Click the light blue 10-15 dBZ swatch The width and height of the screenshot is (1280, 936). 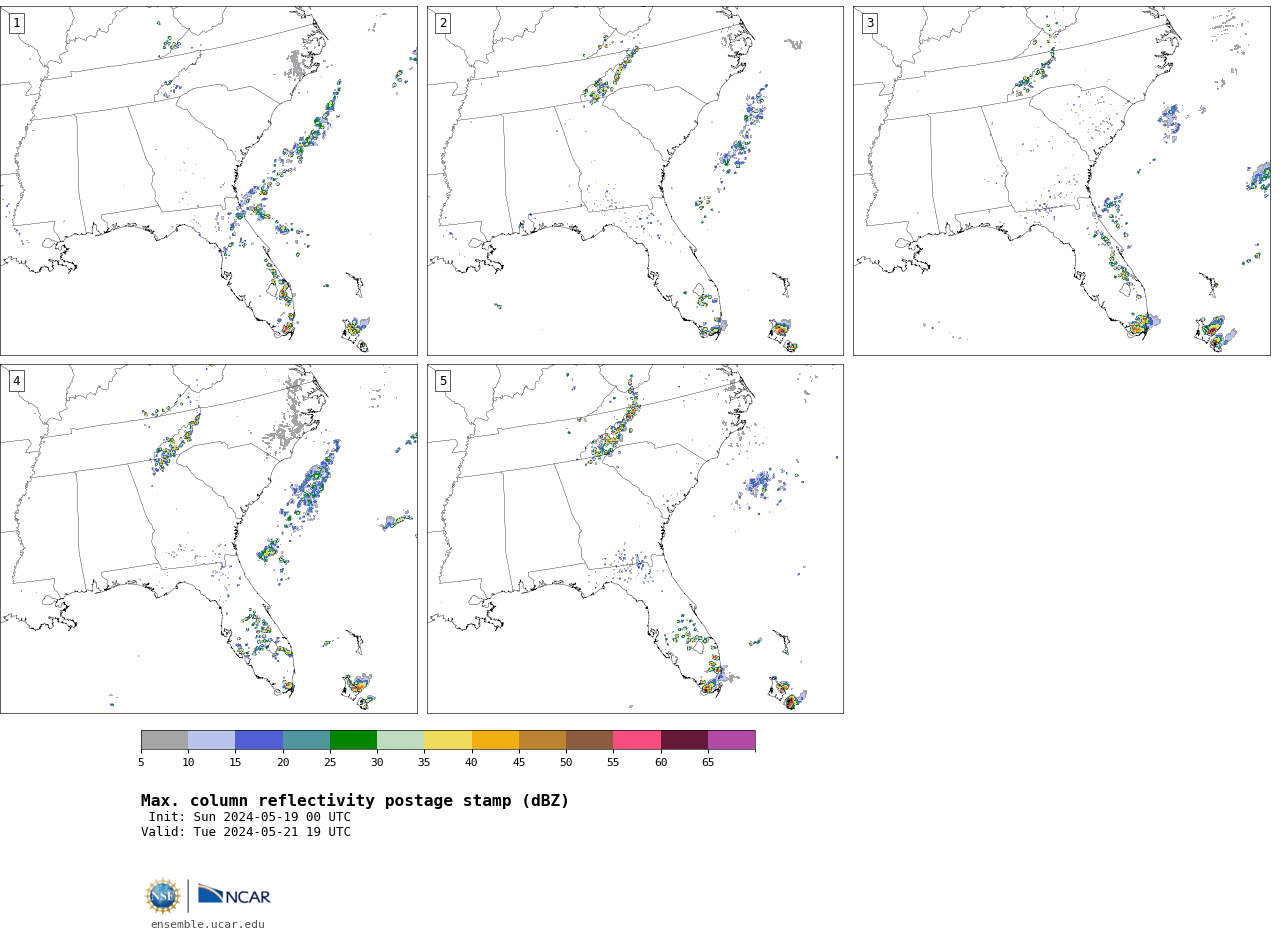(x=211, y=740)
